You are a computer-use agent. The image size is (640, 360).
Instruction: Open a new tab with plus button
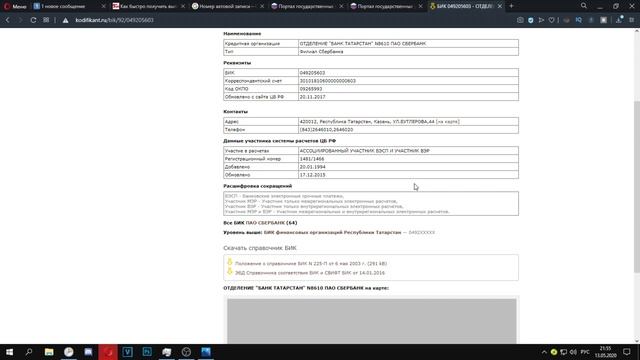pos(511,6)
